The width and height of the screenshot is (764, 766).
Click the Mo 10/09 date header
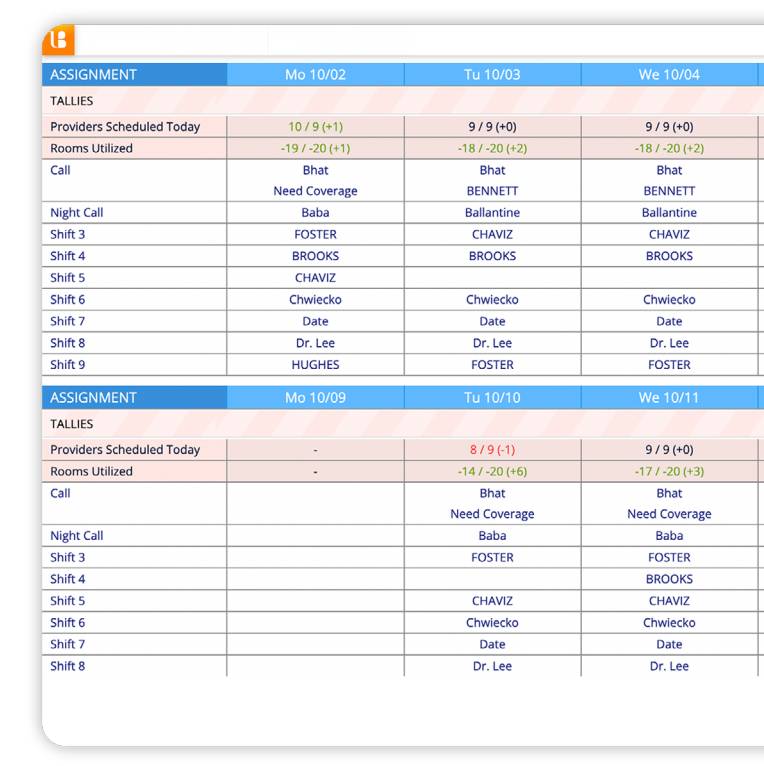[x=315, y=398]
